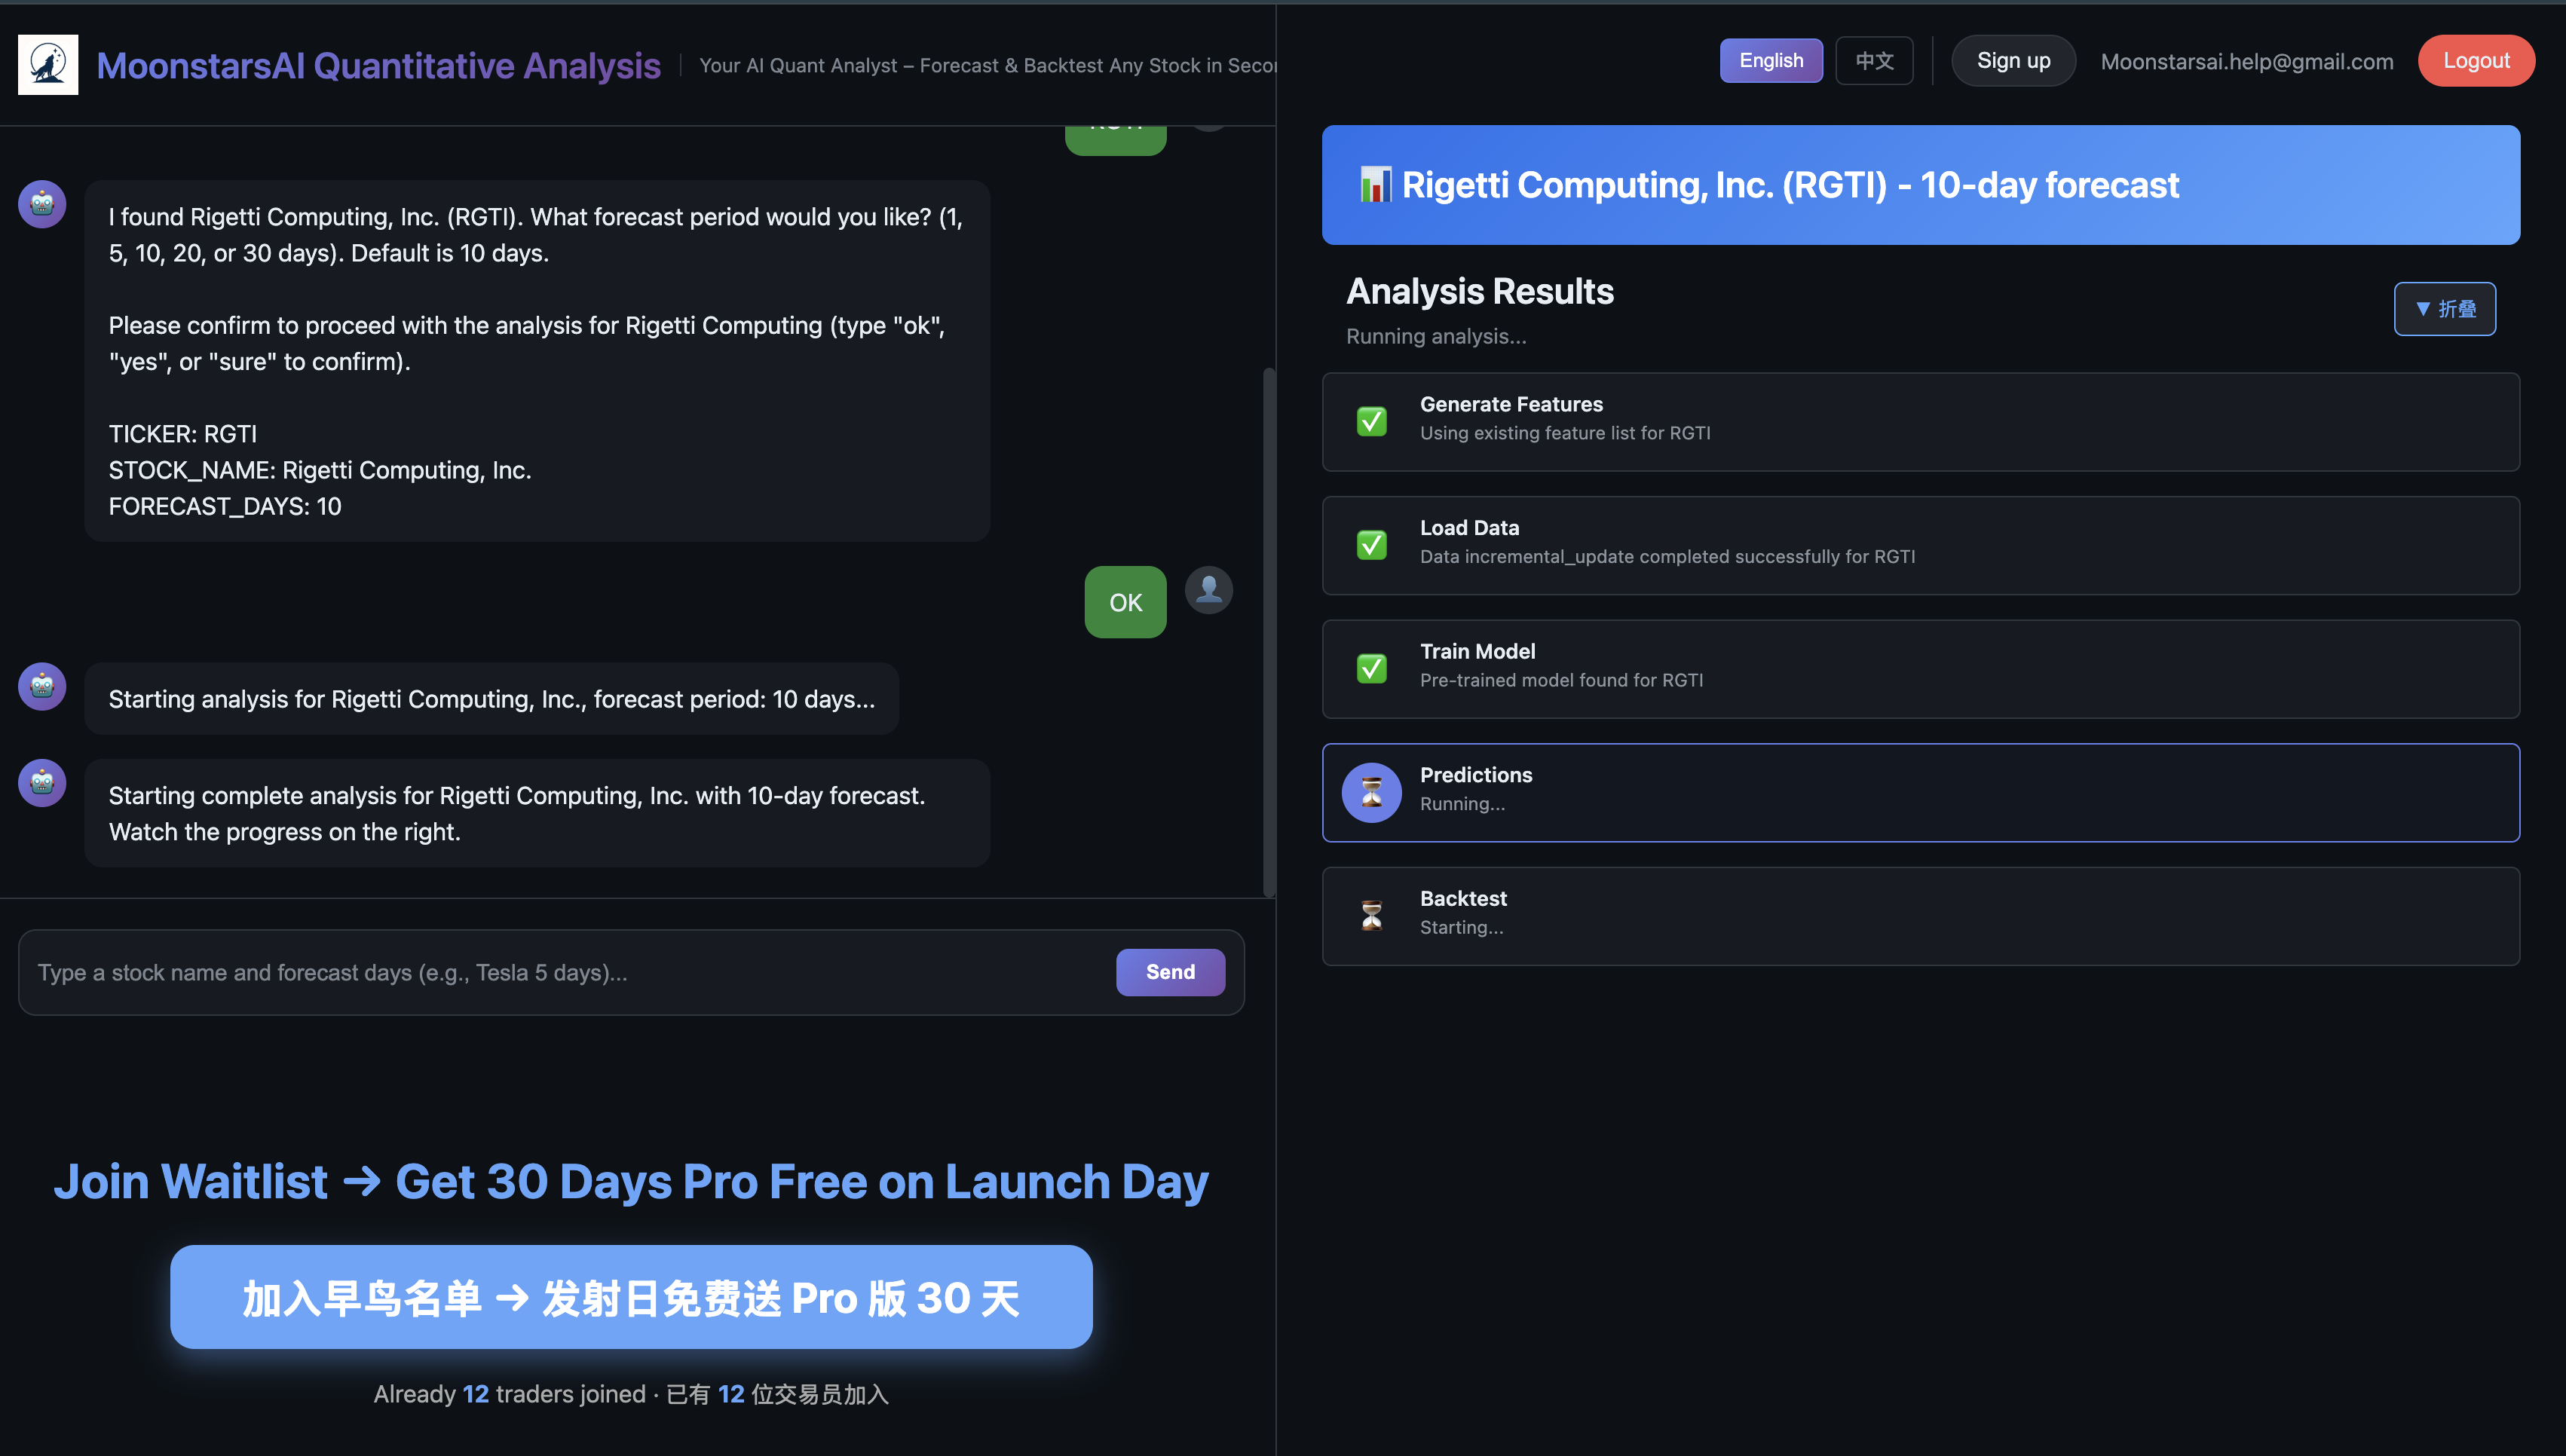Click the checkmark icon on Load Data step
The height and width of the screenshot is (1456, 2566).
tap(1371, 544)
